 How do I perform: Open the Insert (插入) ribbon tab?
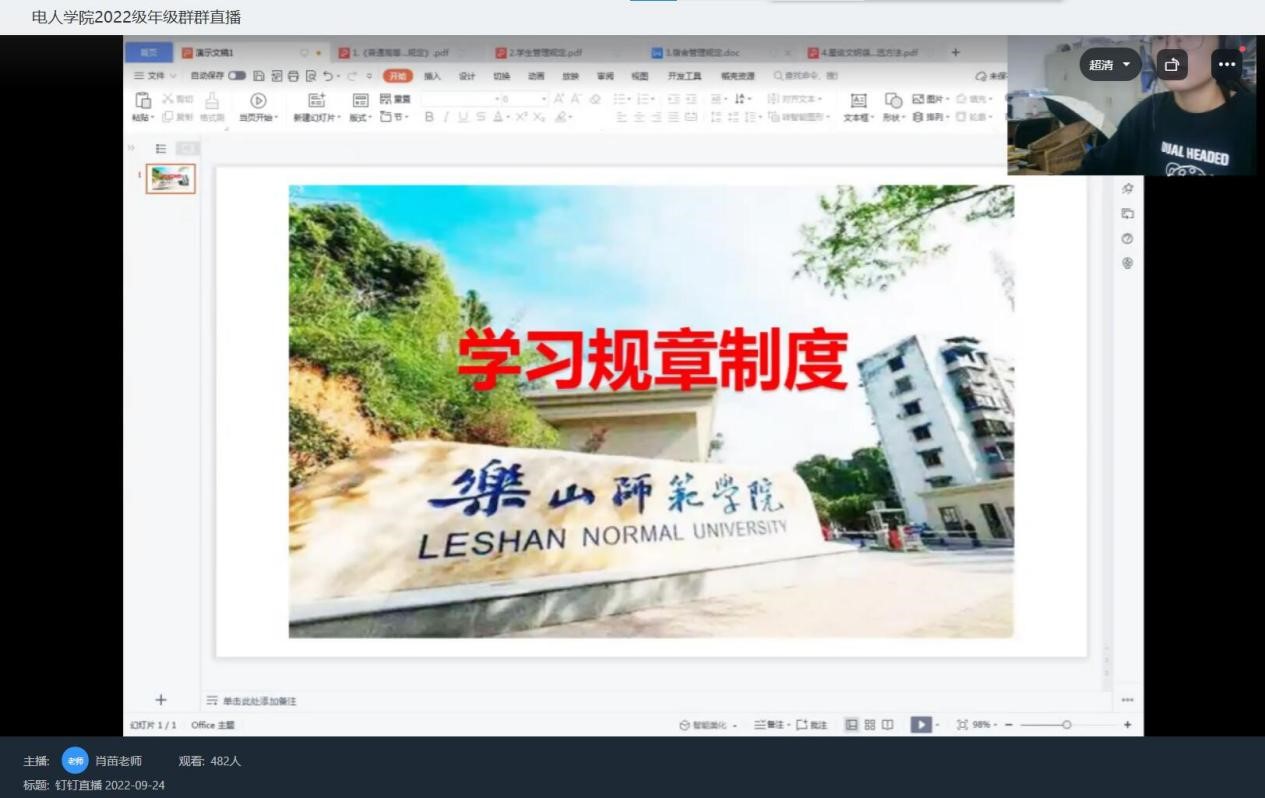coord(432,76)
